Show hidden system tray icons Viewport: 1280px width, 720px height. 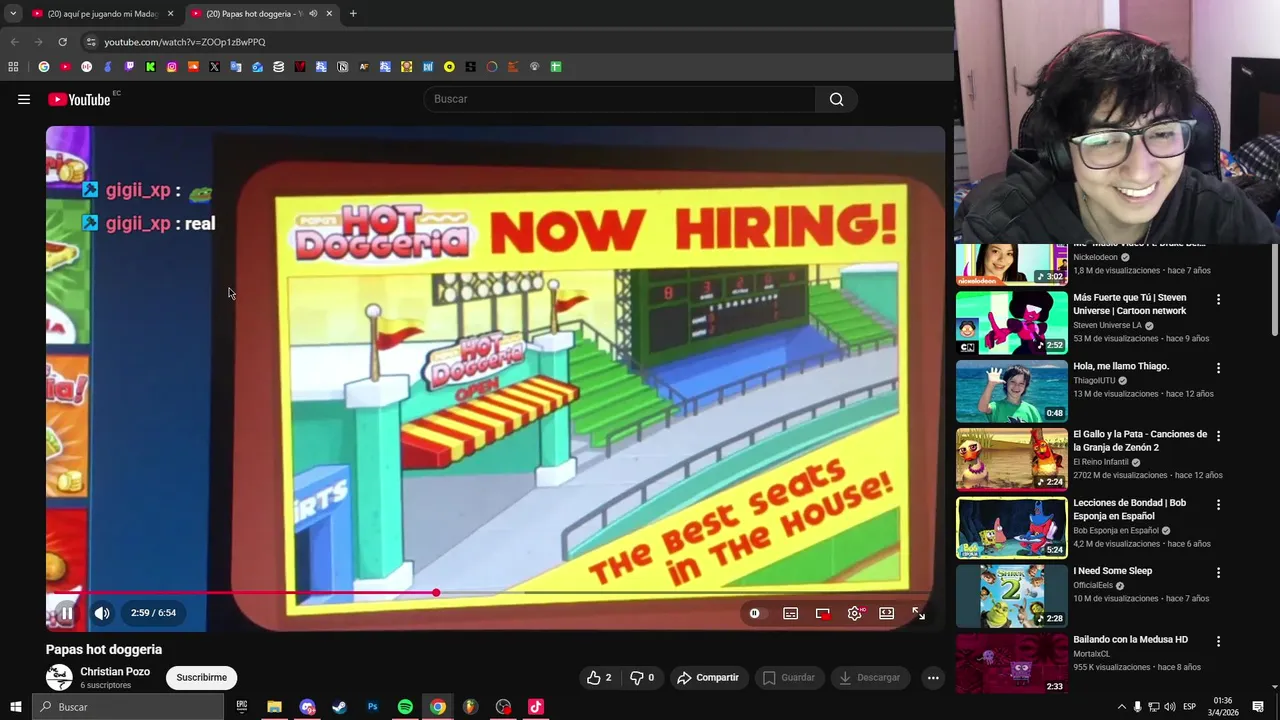point(1121,707)
